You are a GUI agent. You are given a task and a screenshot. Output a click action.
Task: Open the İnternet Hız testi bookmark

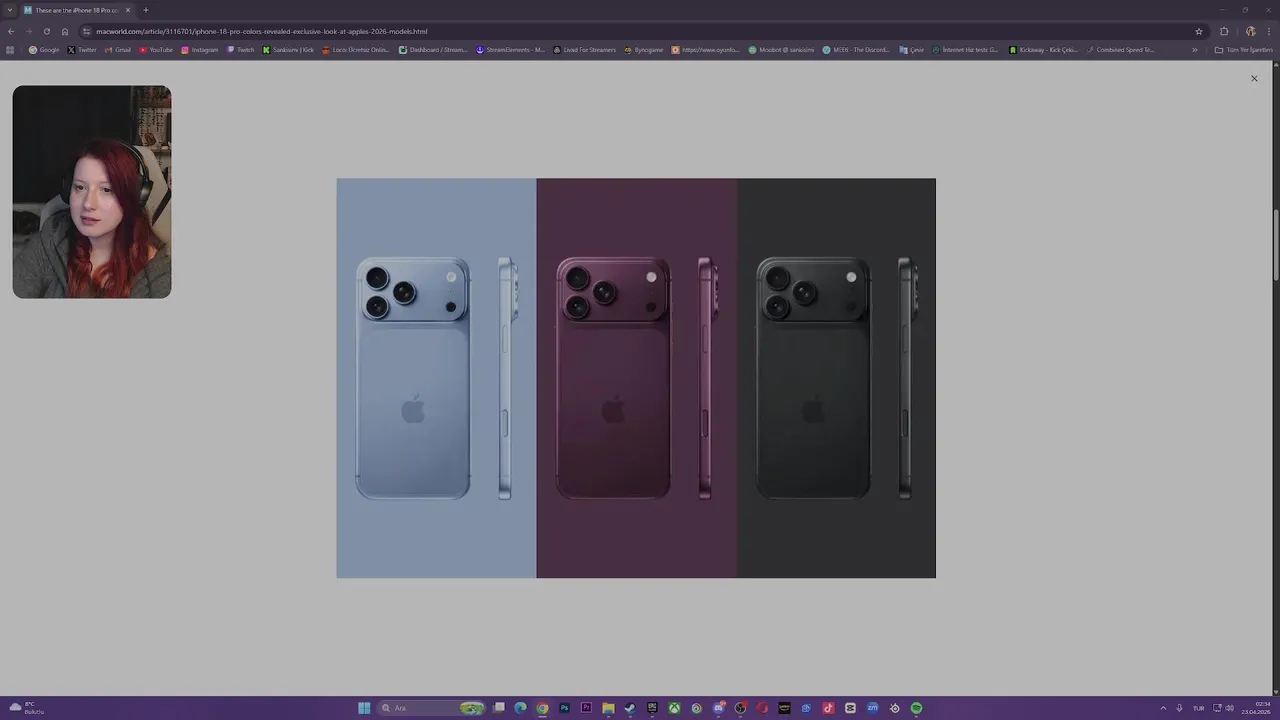(965, 49)
